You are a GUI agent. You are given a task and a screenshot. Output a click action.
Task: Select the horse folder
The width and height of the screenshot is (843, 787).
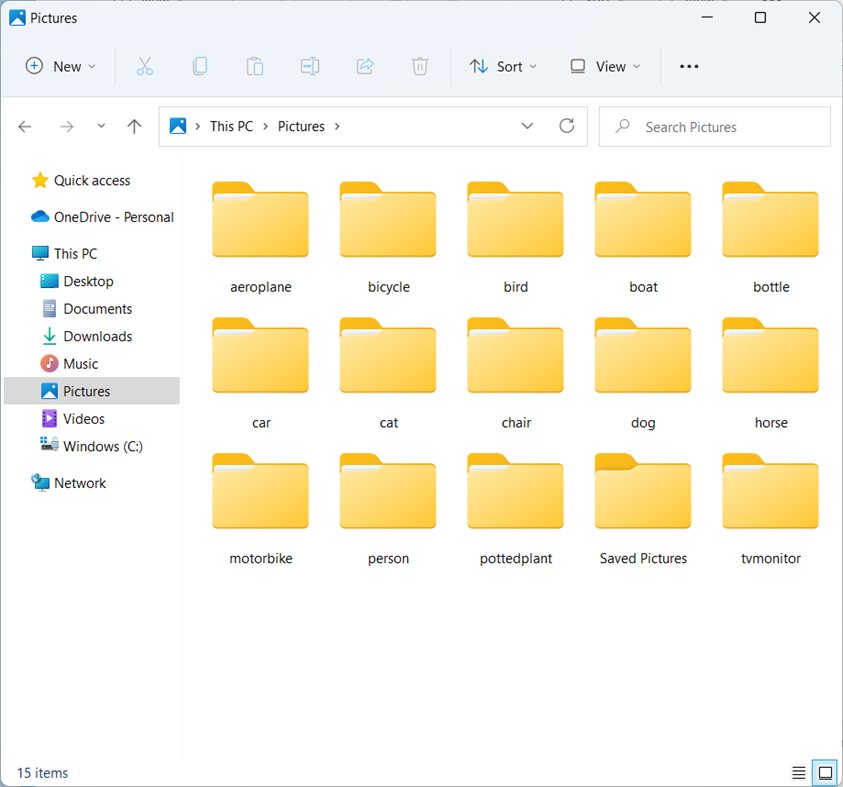click(x=770, y=374)
